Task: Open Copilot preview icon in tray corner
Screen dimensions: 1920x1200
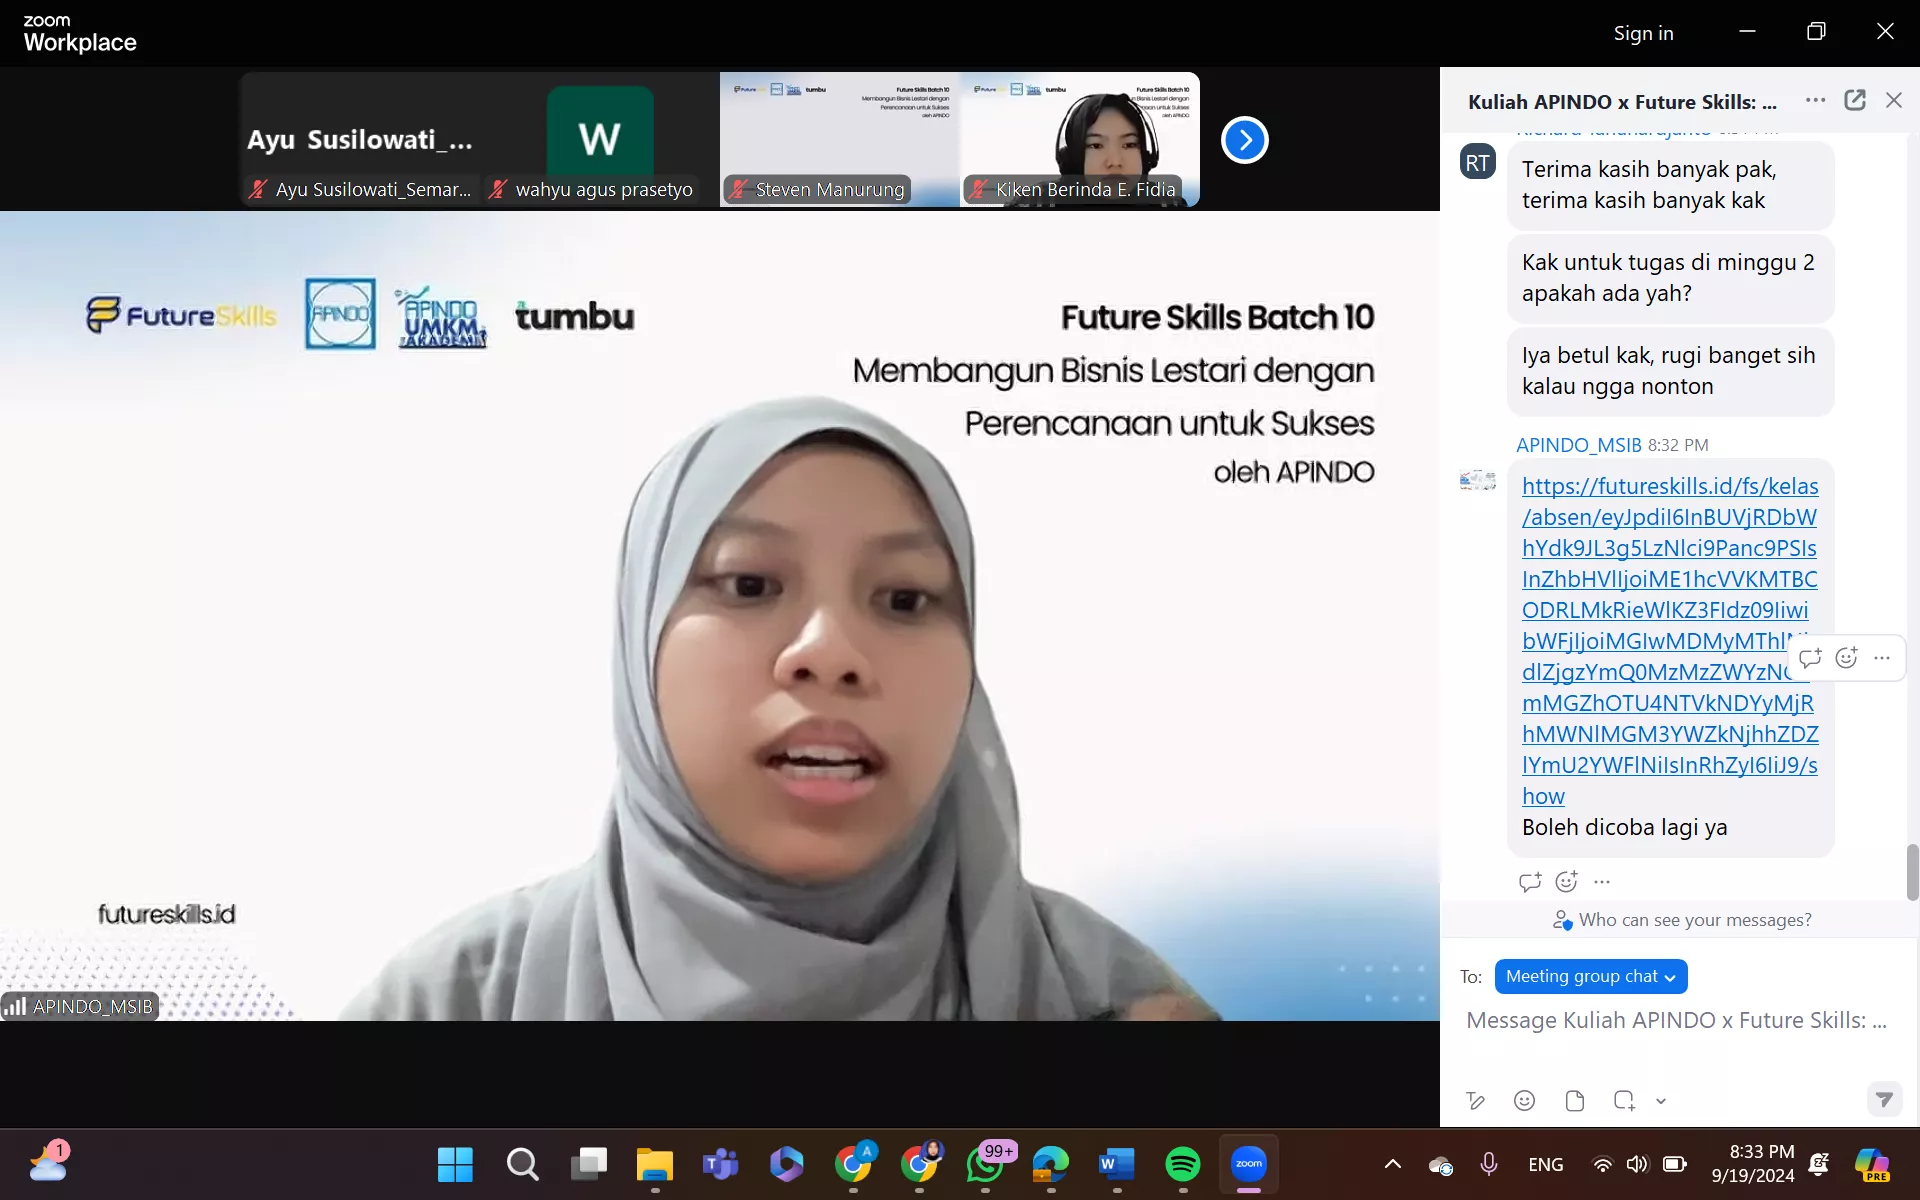Action: point(1872,1164)
